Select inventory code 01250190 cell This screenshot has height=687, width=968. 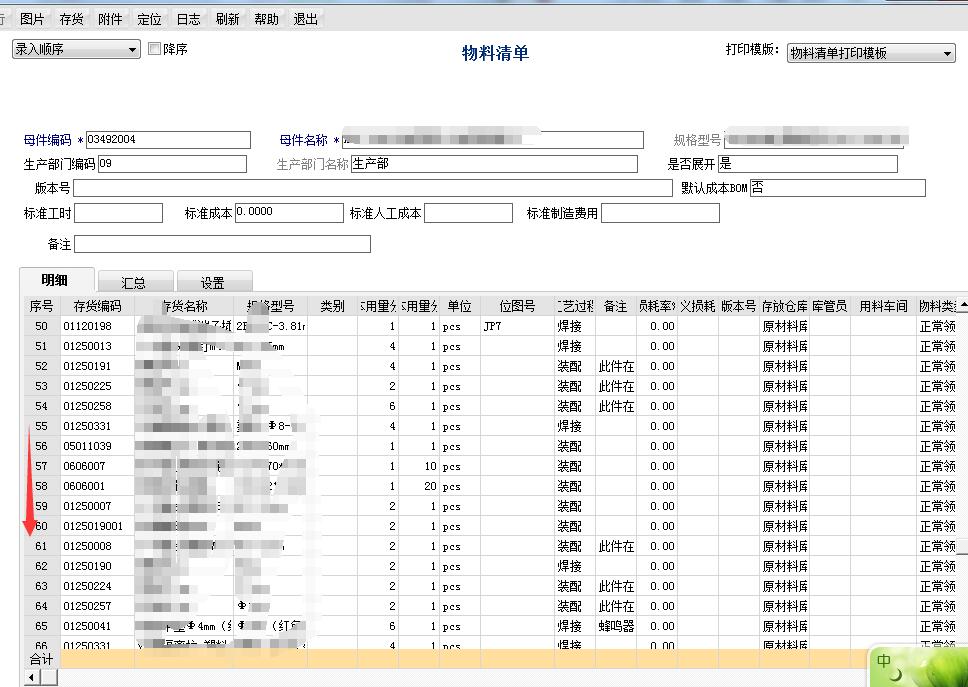click(x=97, y=566)
